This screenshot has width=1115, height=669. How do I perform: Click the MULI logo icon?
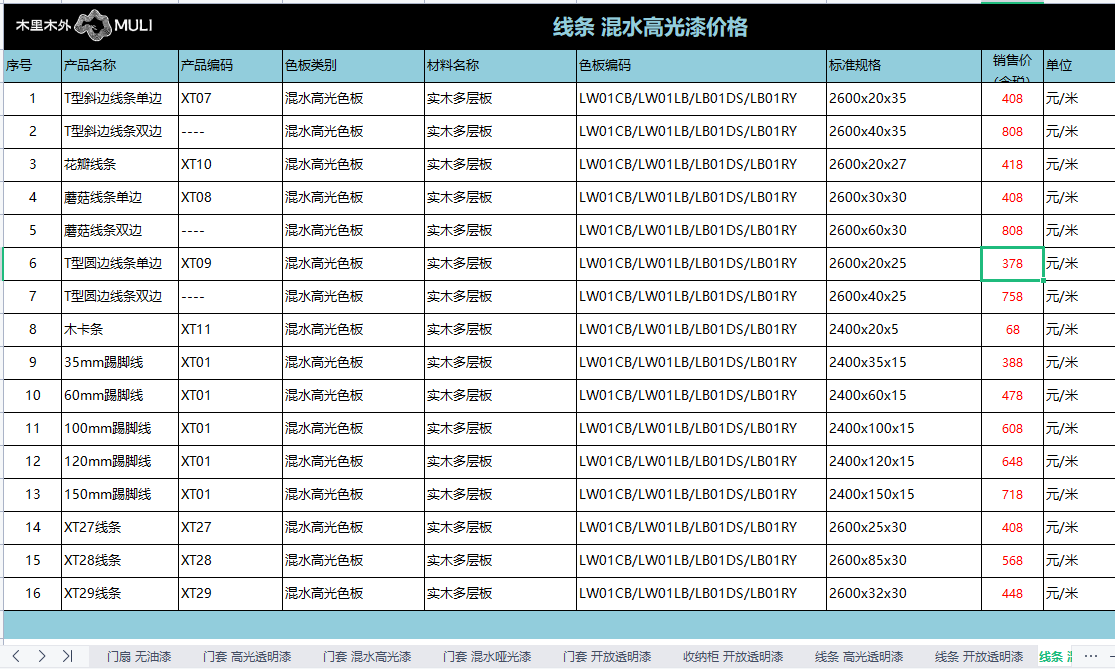(x=93, y=25)
